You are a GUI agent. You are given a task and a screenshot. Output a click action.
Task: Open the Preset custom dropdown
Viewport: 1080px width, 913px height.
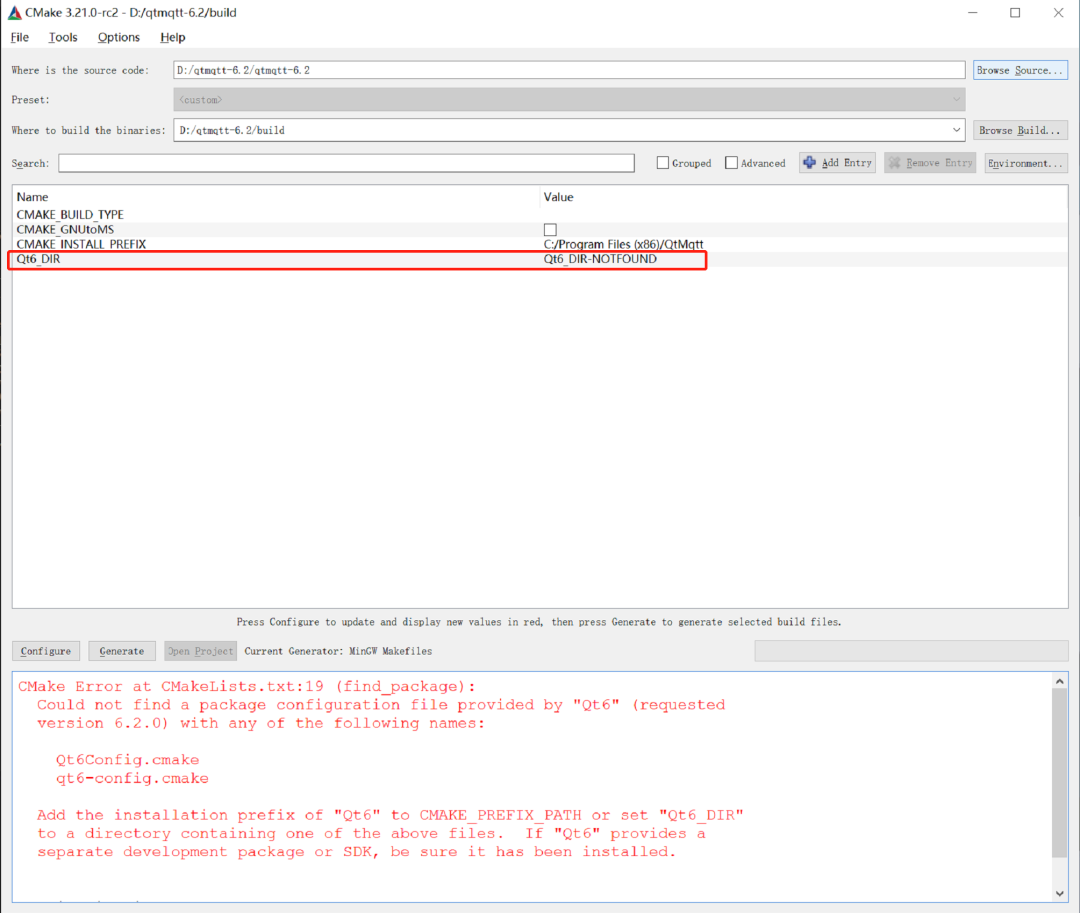[x=569, y=100]
